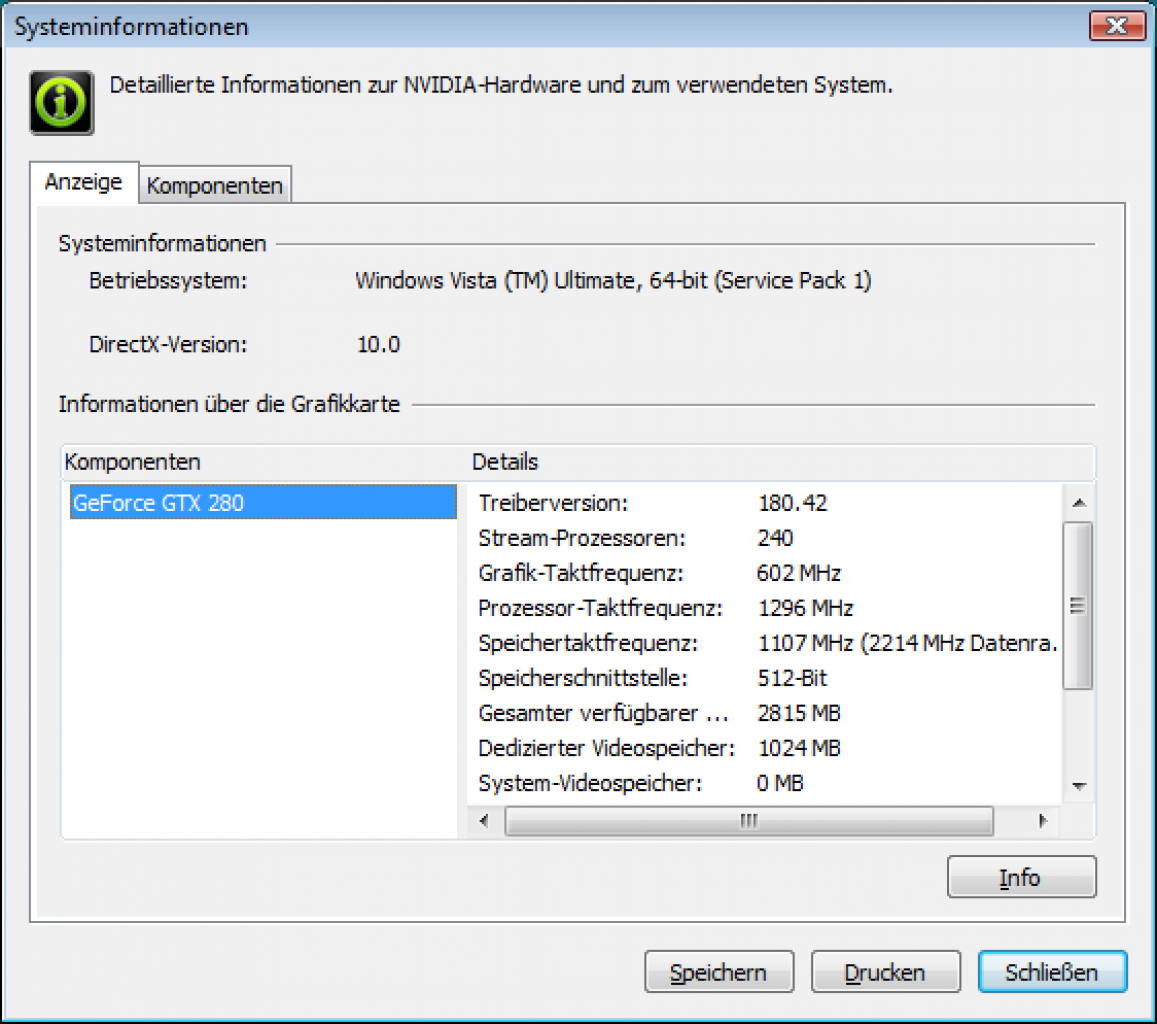
Task: Click the Treiberversion value 180.42
Action: (x=792, y=503)
